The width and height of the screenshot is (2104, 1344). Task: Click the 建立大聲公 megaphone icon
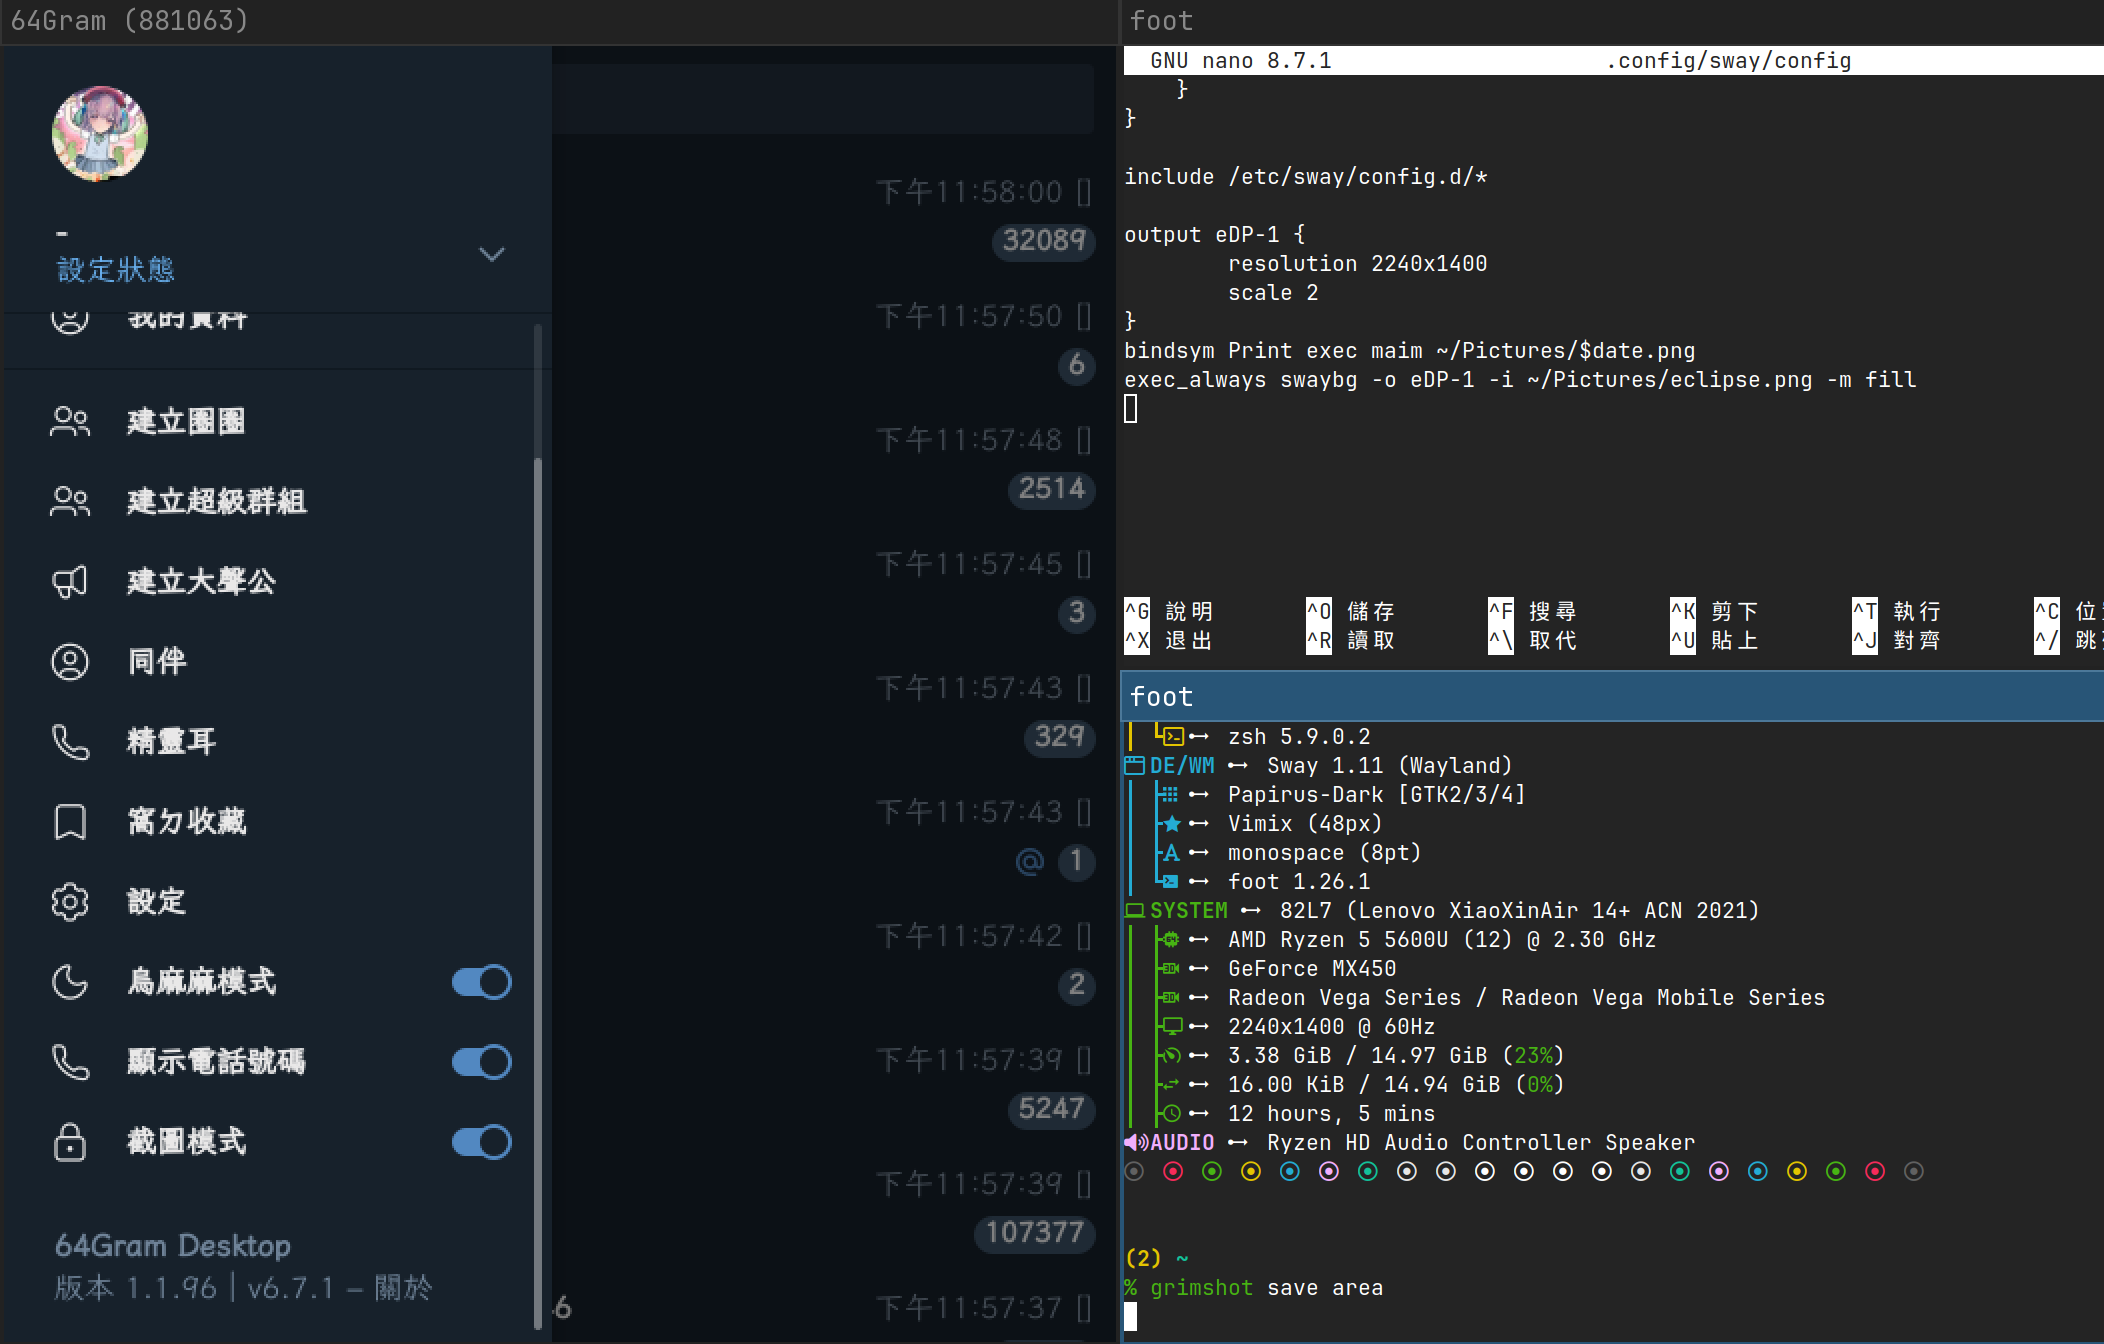(x=70, y=582)
